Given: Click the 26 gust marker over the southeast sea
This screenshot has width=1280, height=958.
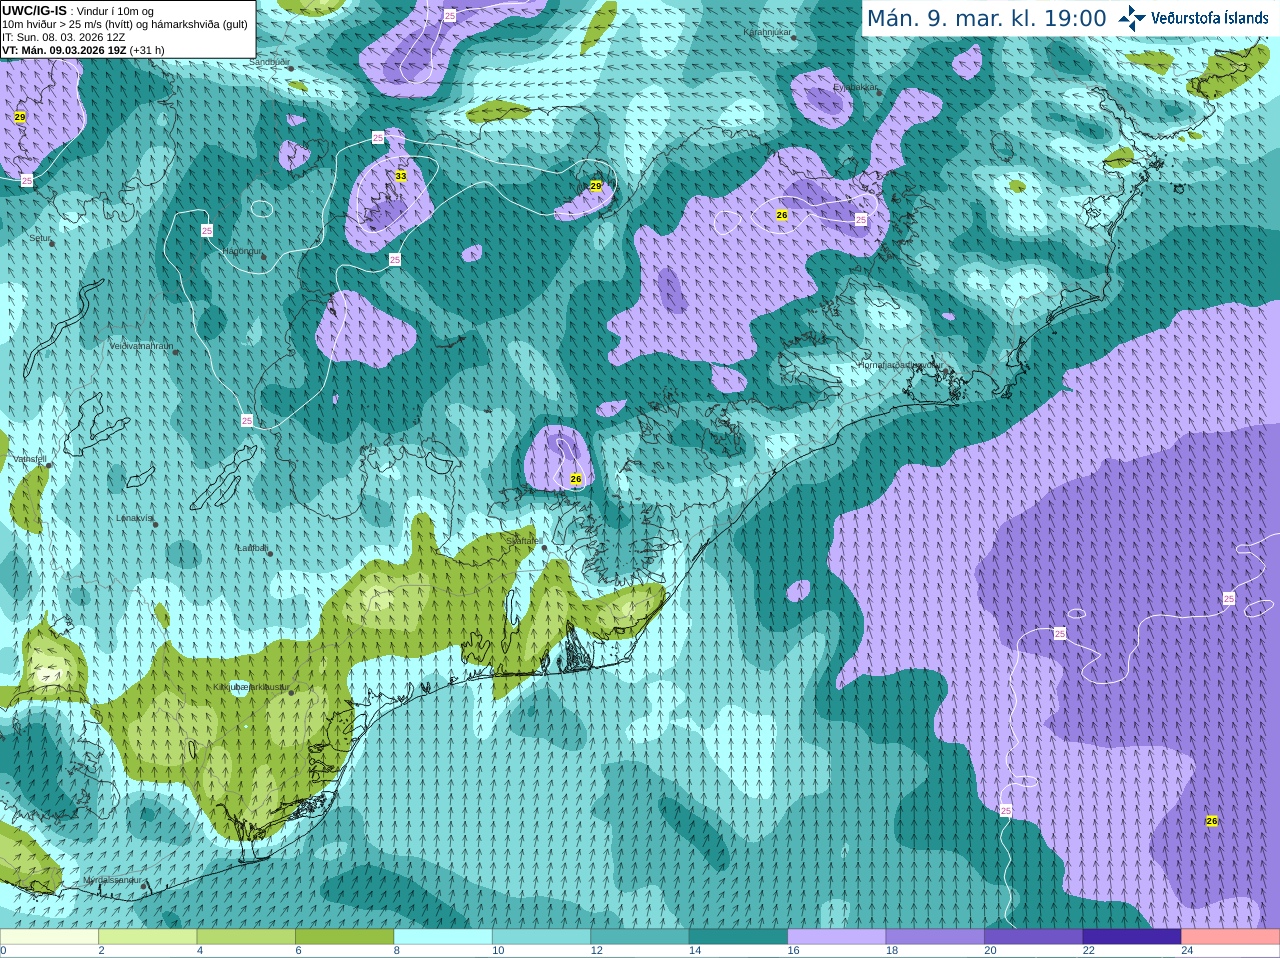Looking at the screenshot, I should (1212, 821).
